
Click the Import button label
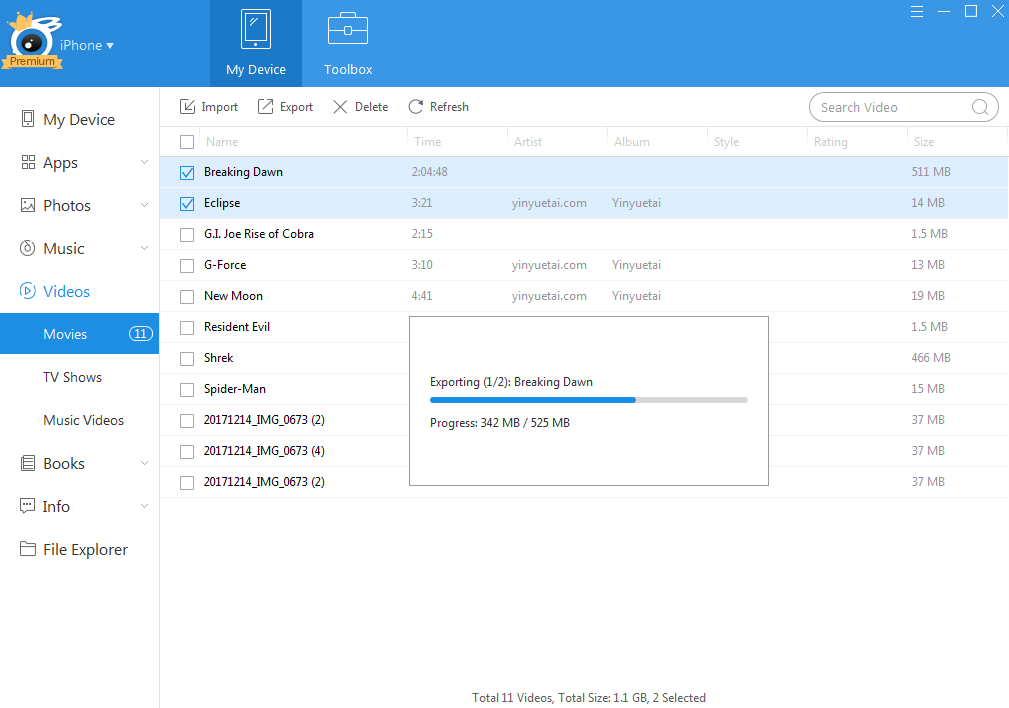point(219,107)
